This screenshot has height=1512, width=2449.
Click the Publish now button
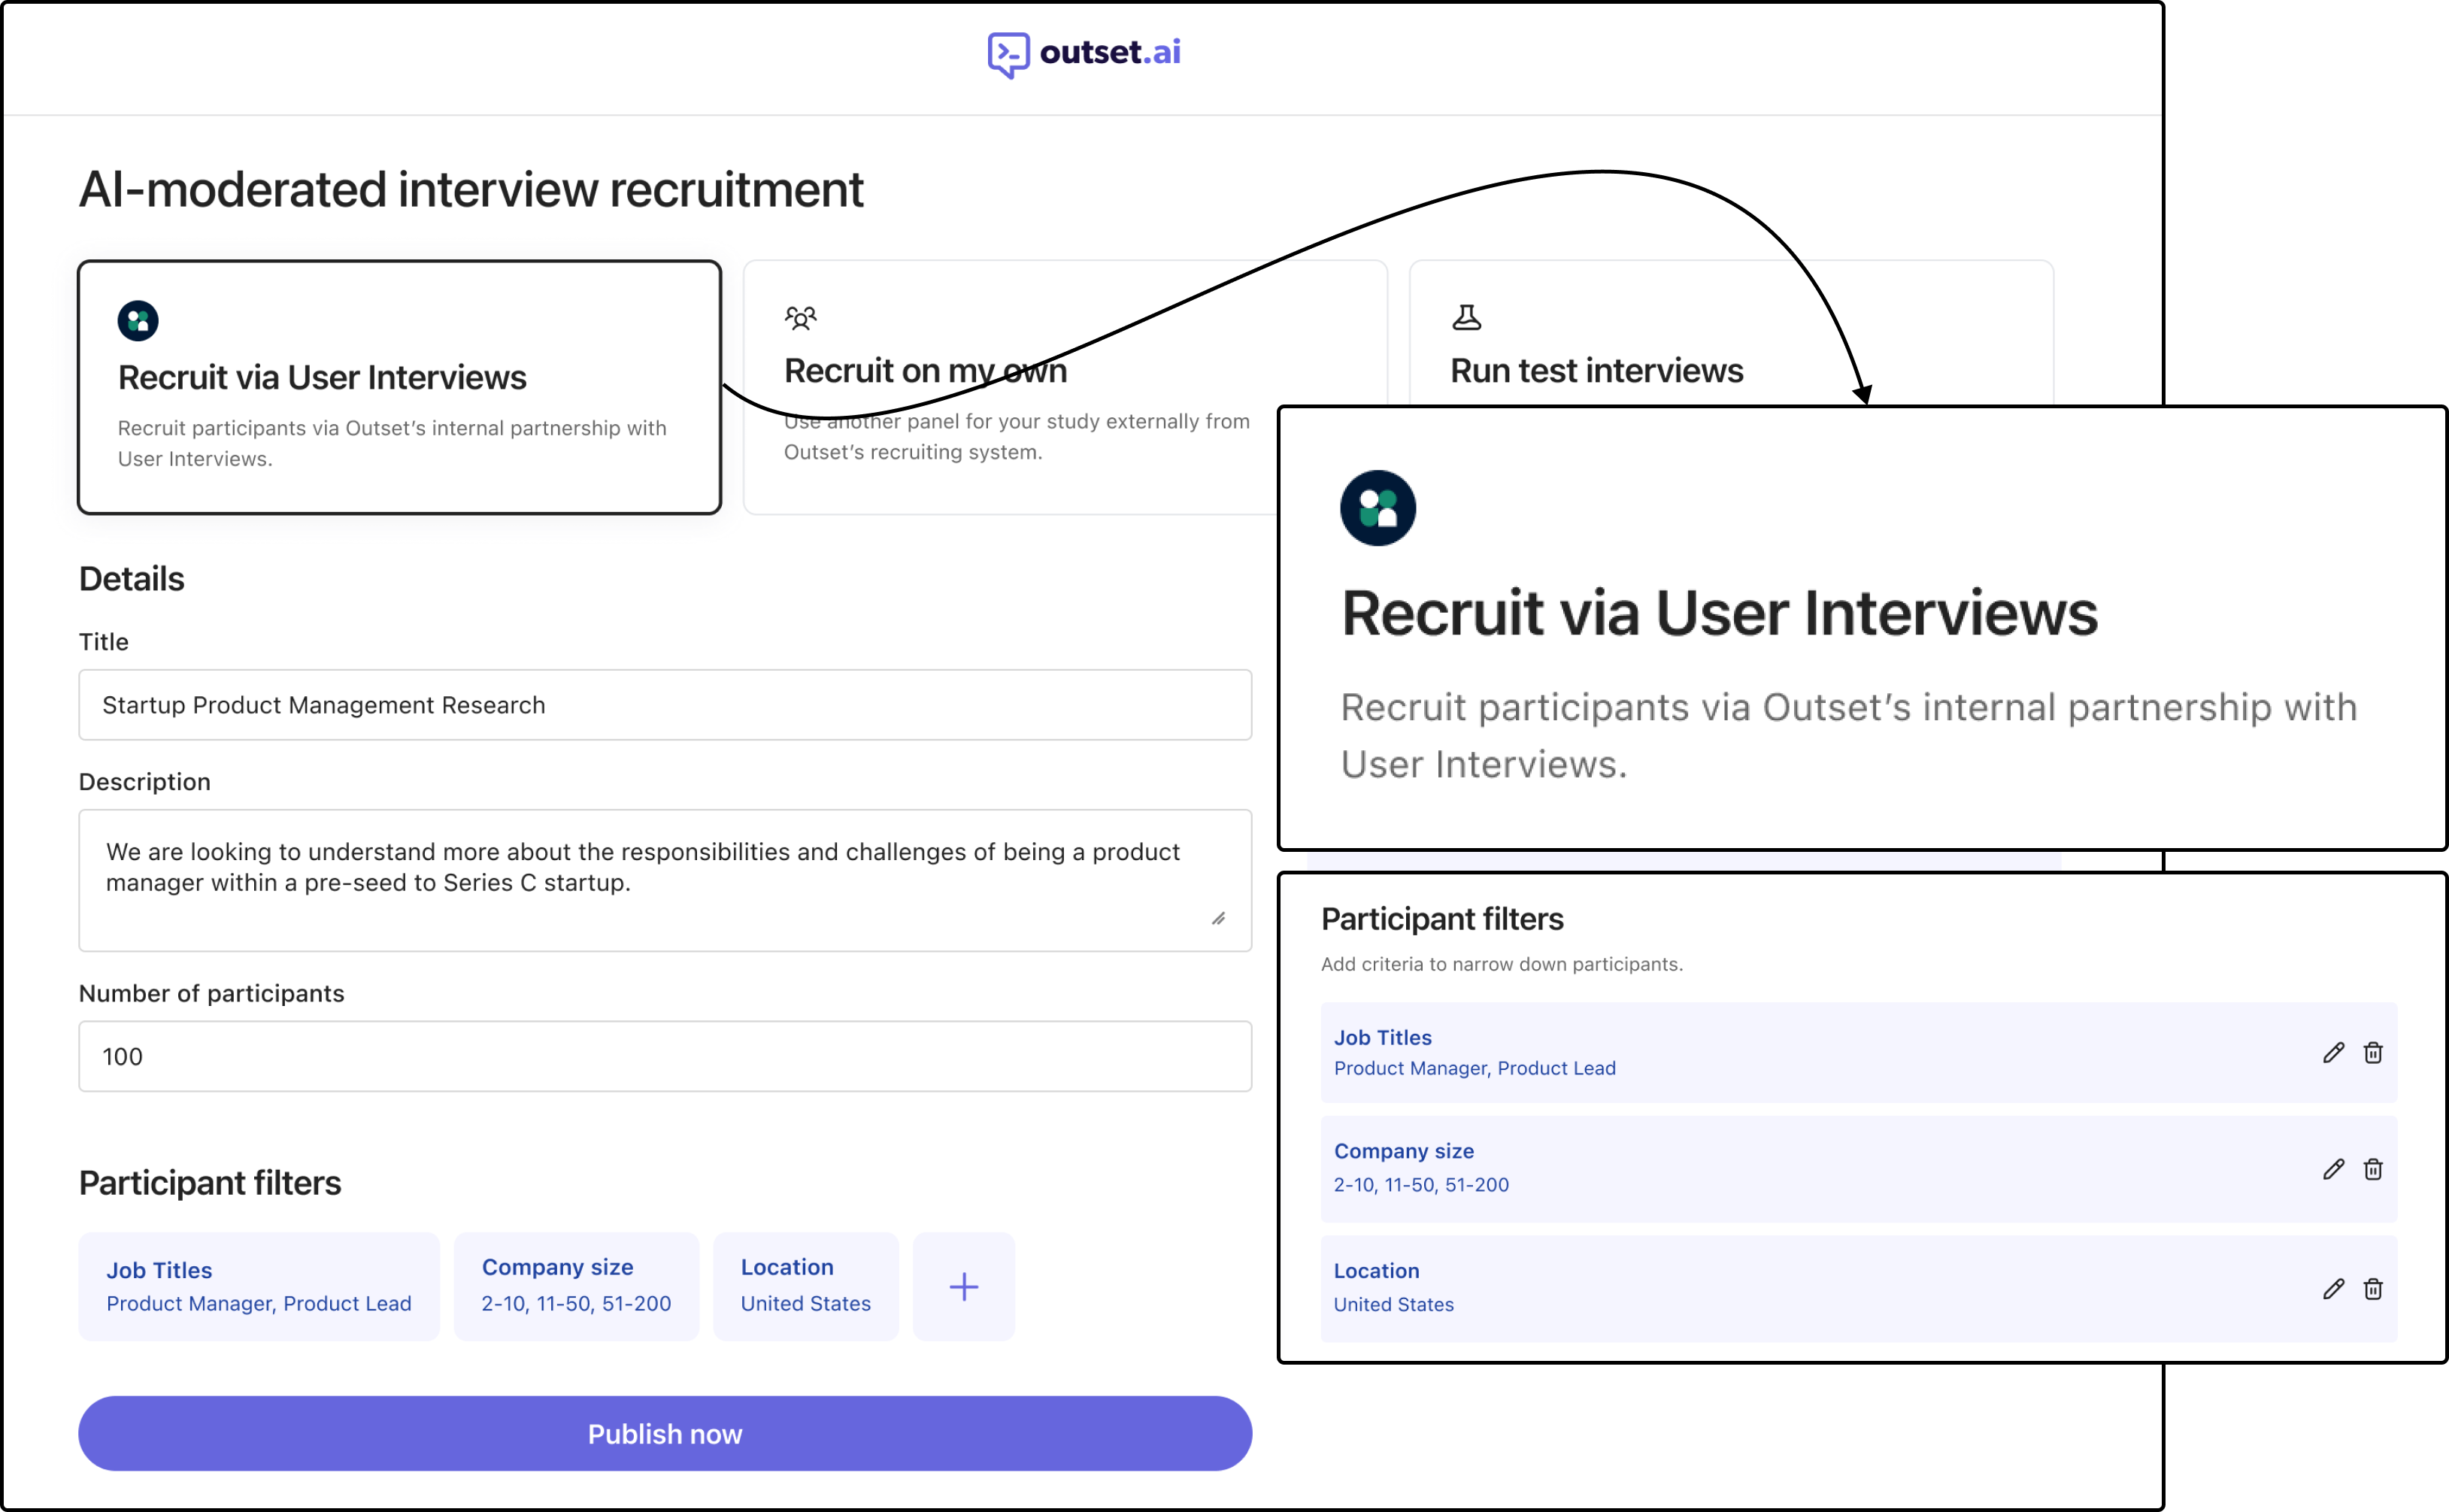pyautogui.click(x=665, y=1433)
